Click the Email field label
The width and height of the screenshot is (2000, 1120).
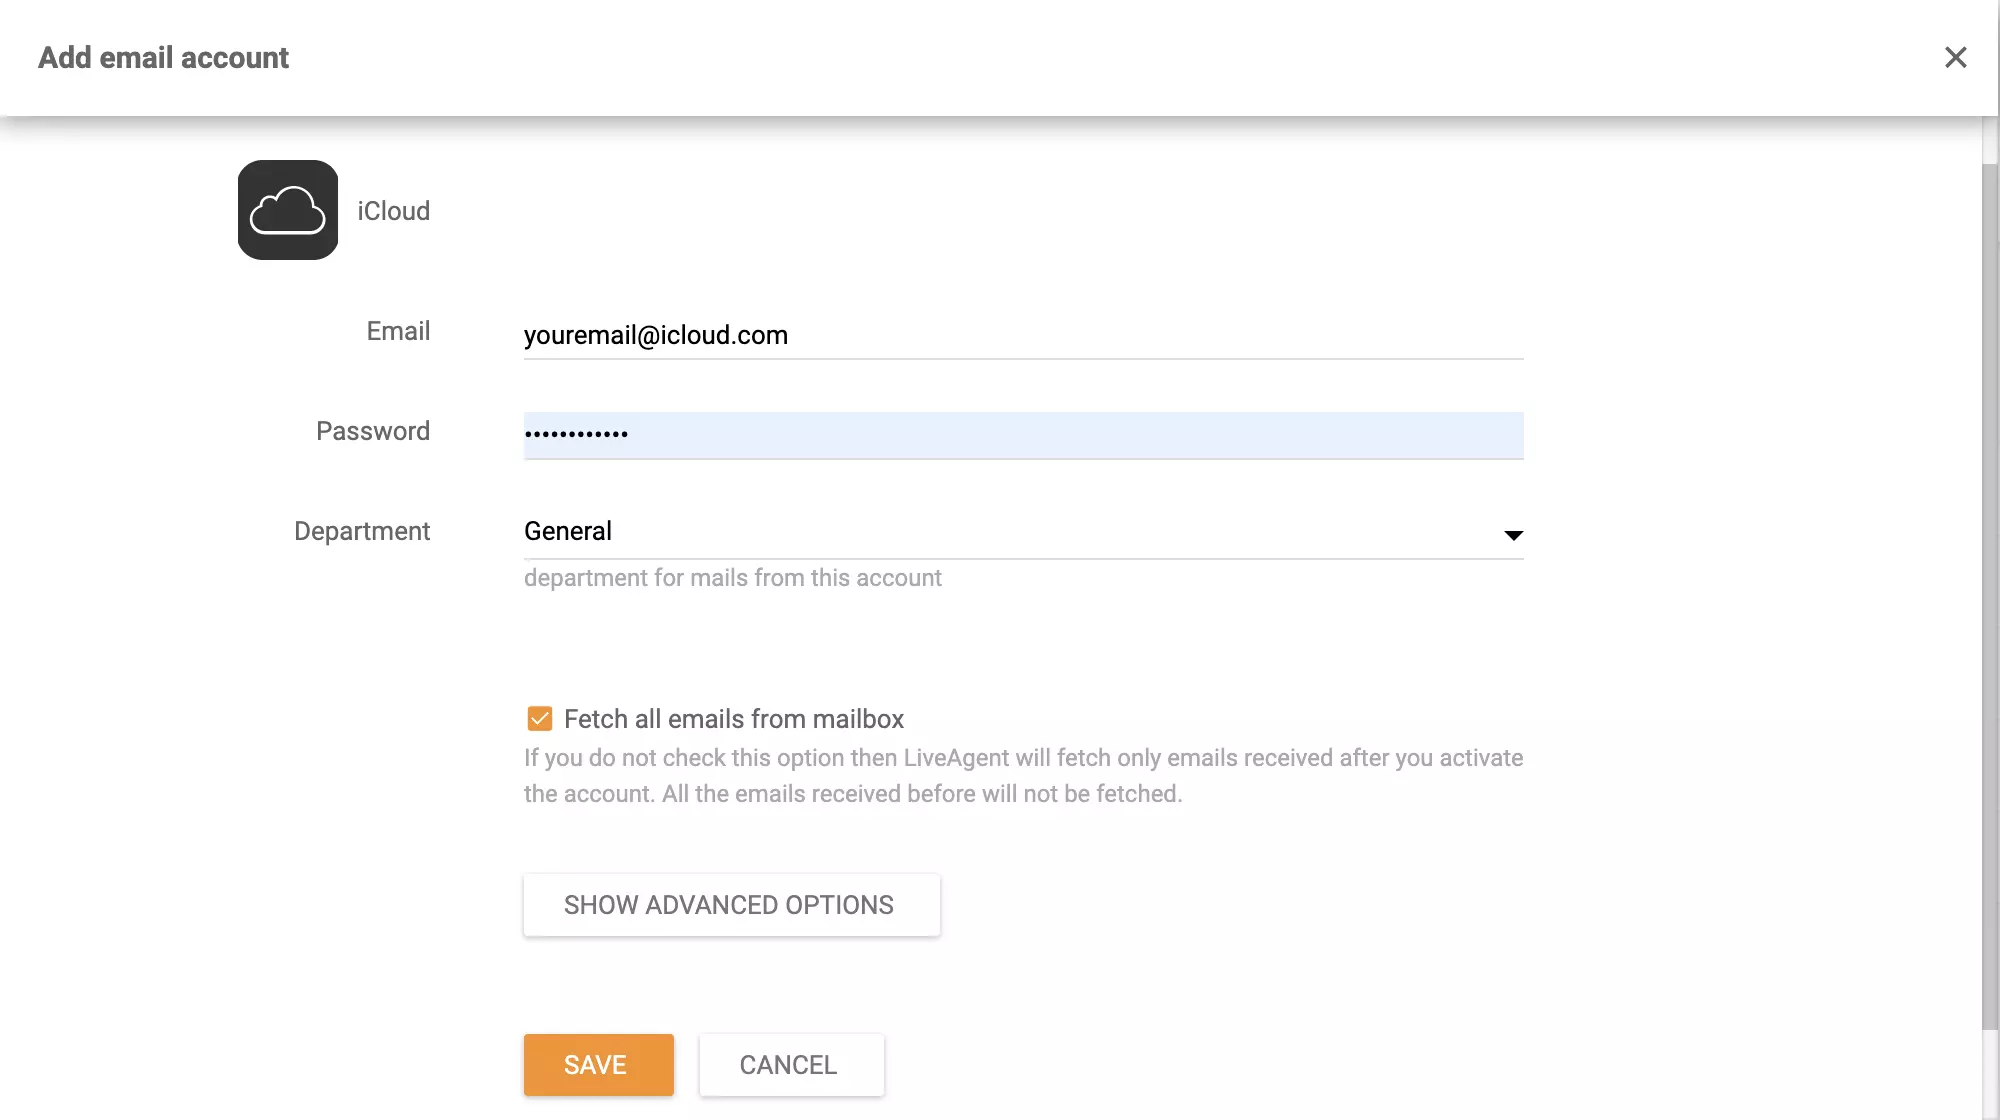coord(397,330)
